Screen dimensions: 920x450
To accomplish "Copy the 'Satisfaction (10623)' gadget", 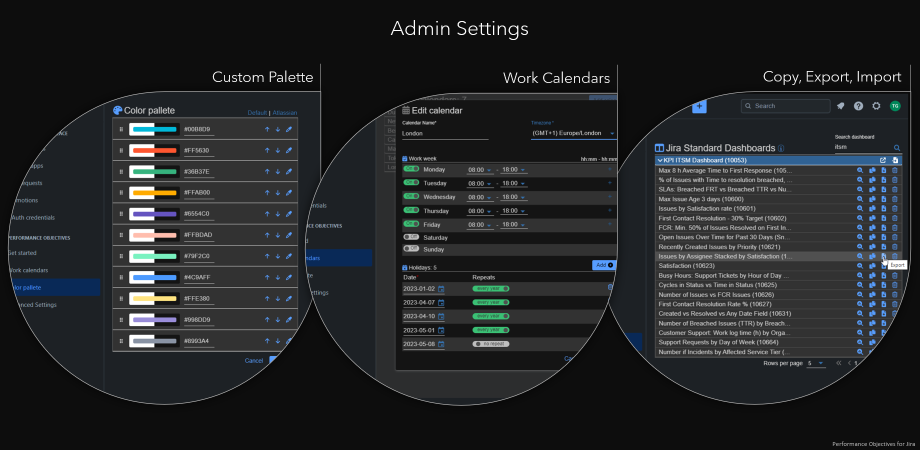I will (x=872, y=266).
